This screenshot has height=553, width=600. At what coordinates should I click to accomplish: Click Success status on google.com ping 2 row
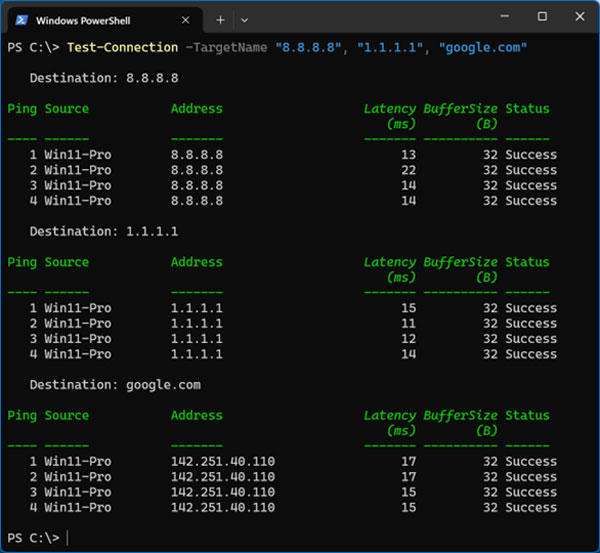click(x=531, y=477)
